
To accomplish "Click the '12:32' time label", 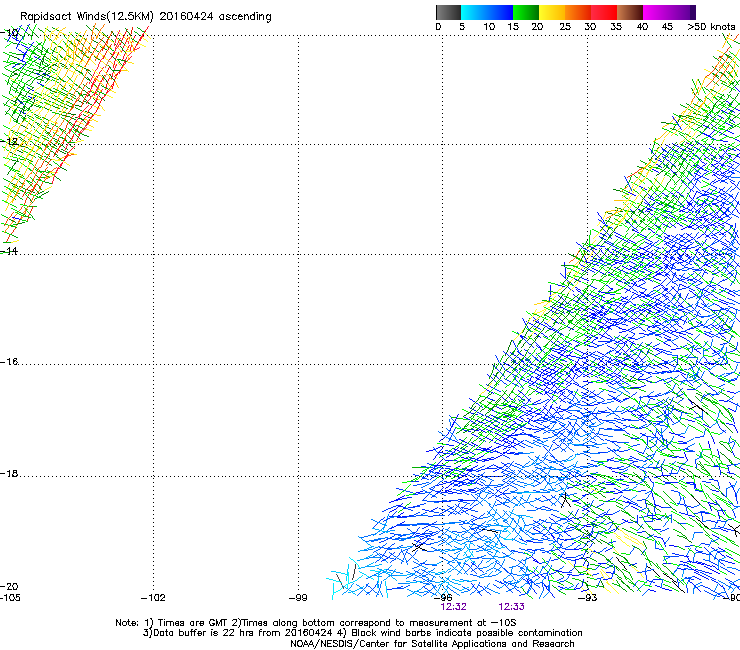I will pos(454,607).
